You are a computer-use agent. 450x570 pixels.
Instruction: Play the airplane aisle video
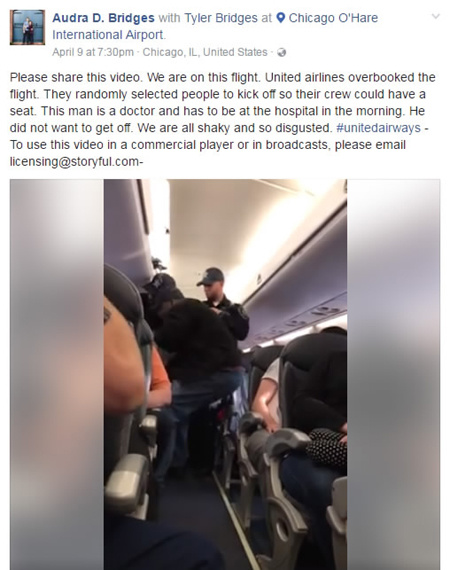click(225, 374)
